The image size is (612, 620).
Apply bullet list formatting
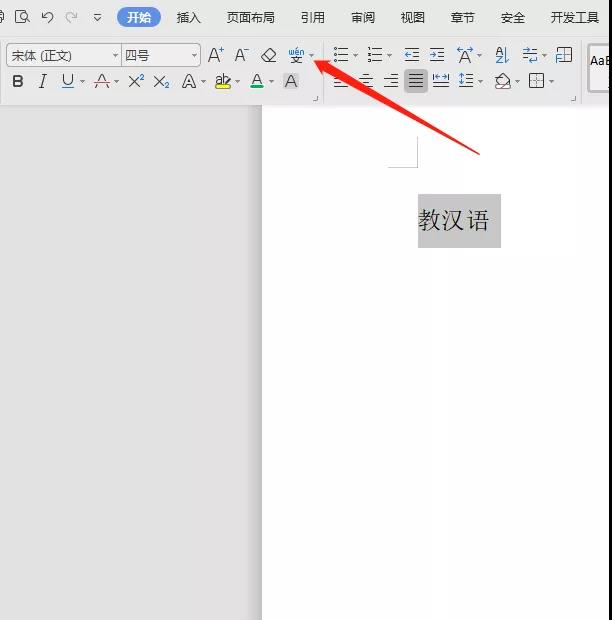(341, 55)
